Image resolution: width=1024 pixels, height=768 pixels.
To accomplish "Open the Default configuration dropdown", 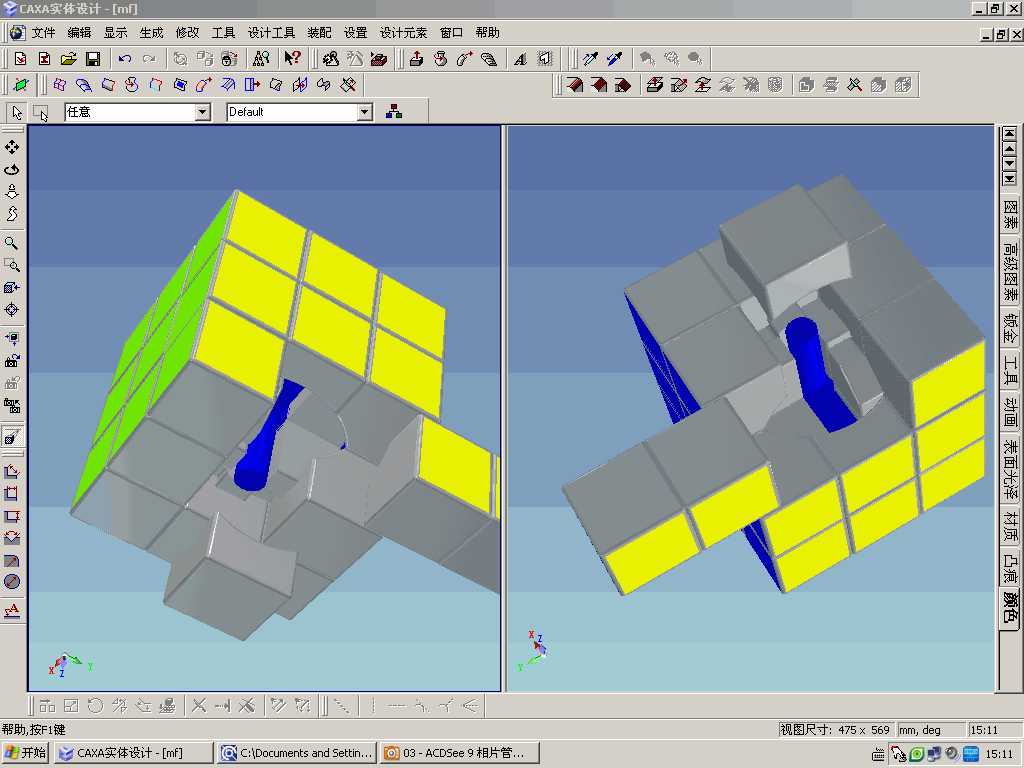I will tap(365, 112).
